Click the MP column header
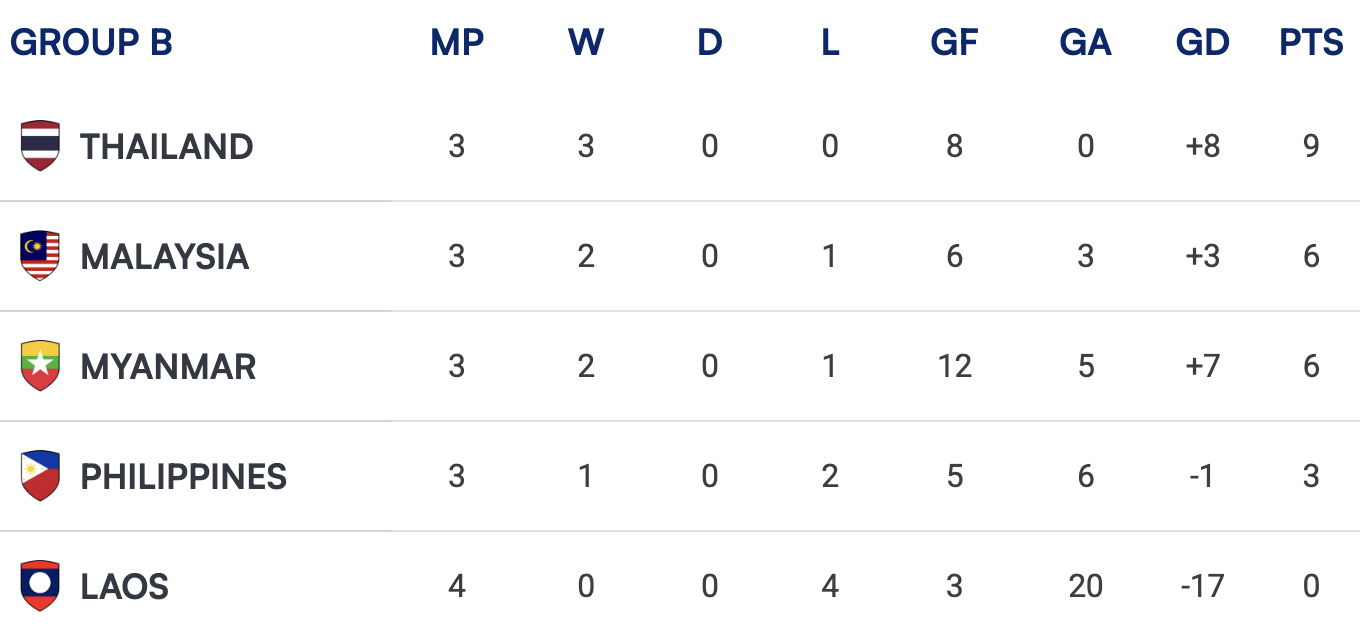Screen dimensions: 1360x636 (x=457, y=43)
